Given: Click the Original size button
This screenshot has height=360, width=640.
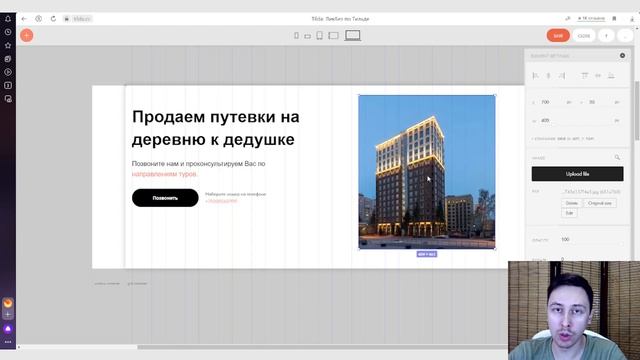Looking at the screenshot, I should (600, 203).
